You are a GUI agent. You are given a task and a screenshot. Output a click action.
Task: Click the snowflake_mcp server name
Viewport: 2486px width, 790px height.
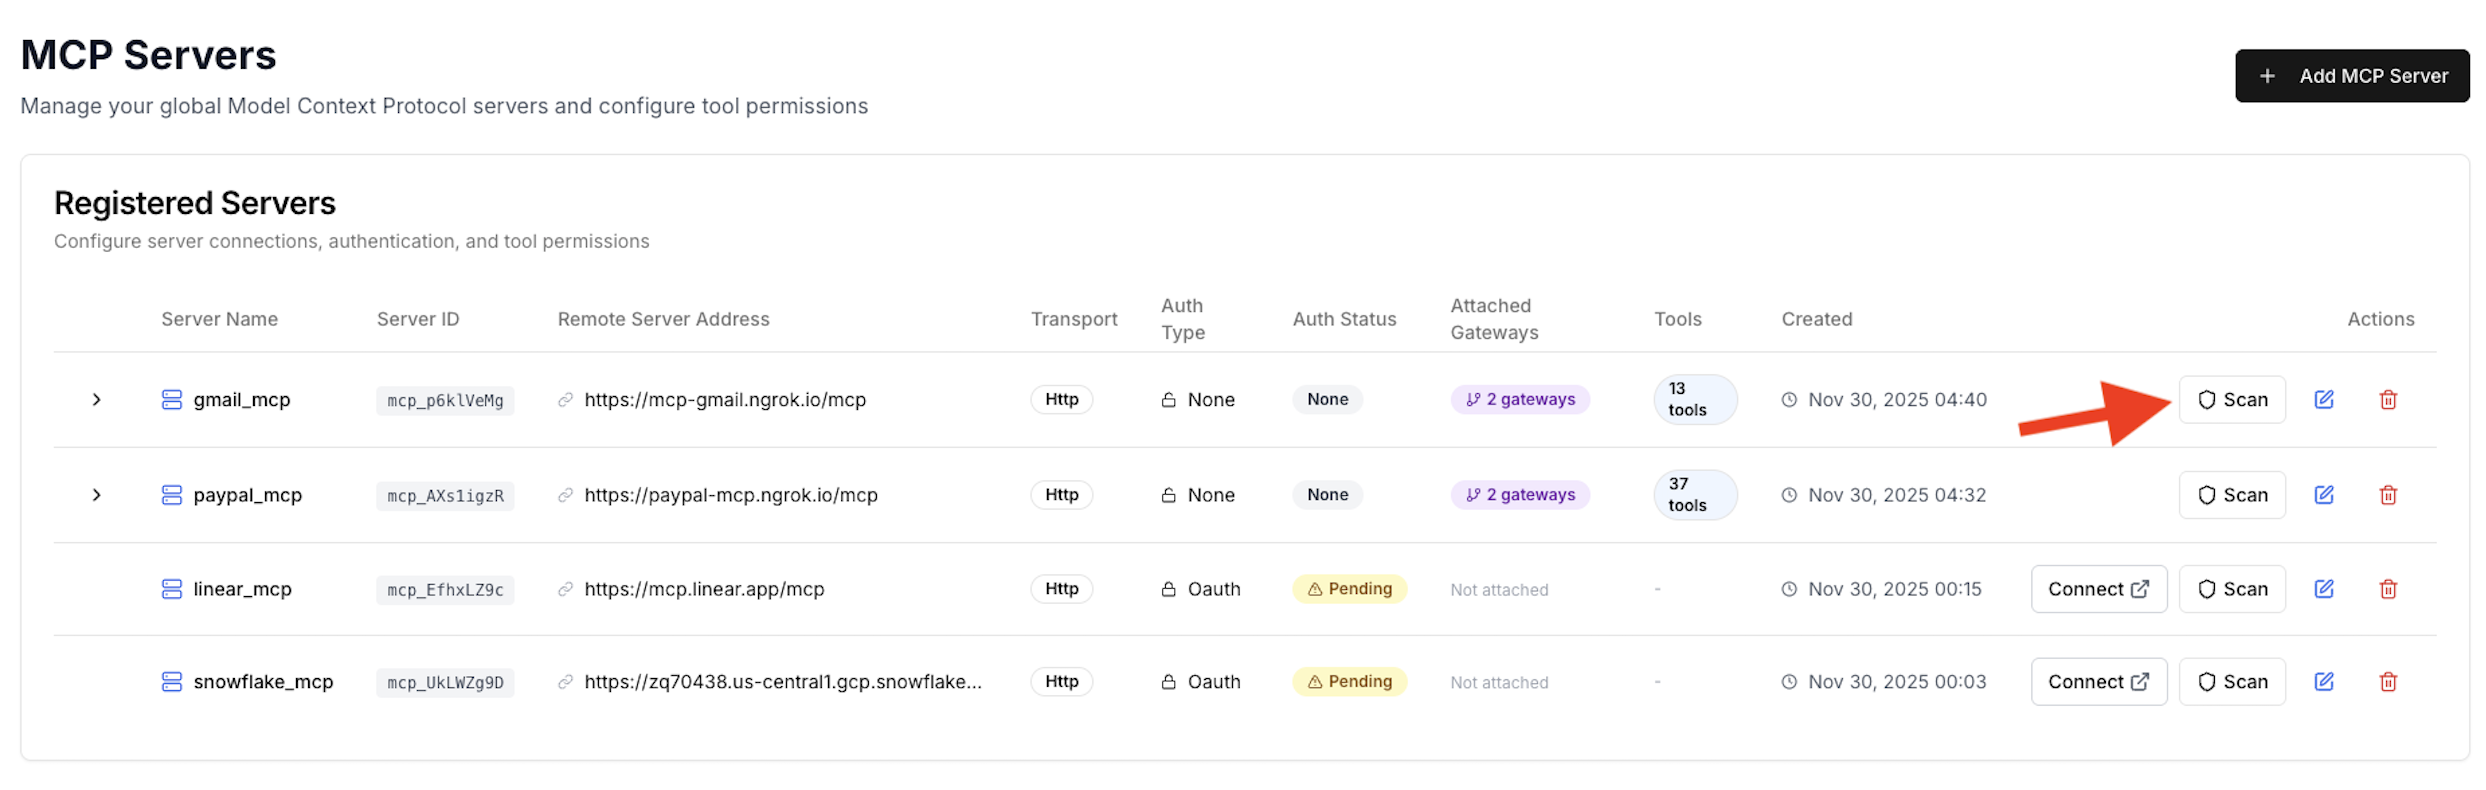pyautogui.click(x=263, y=682)
